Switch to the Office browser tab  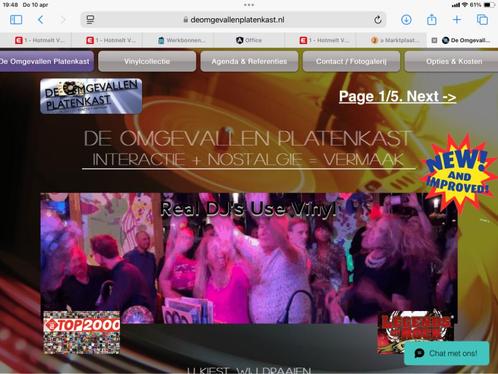tap(249, 40)
